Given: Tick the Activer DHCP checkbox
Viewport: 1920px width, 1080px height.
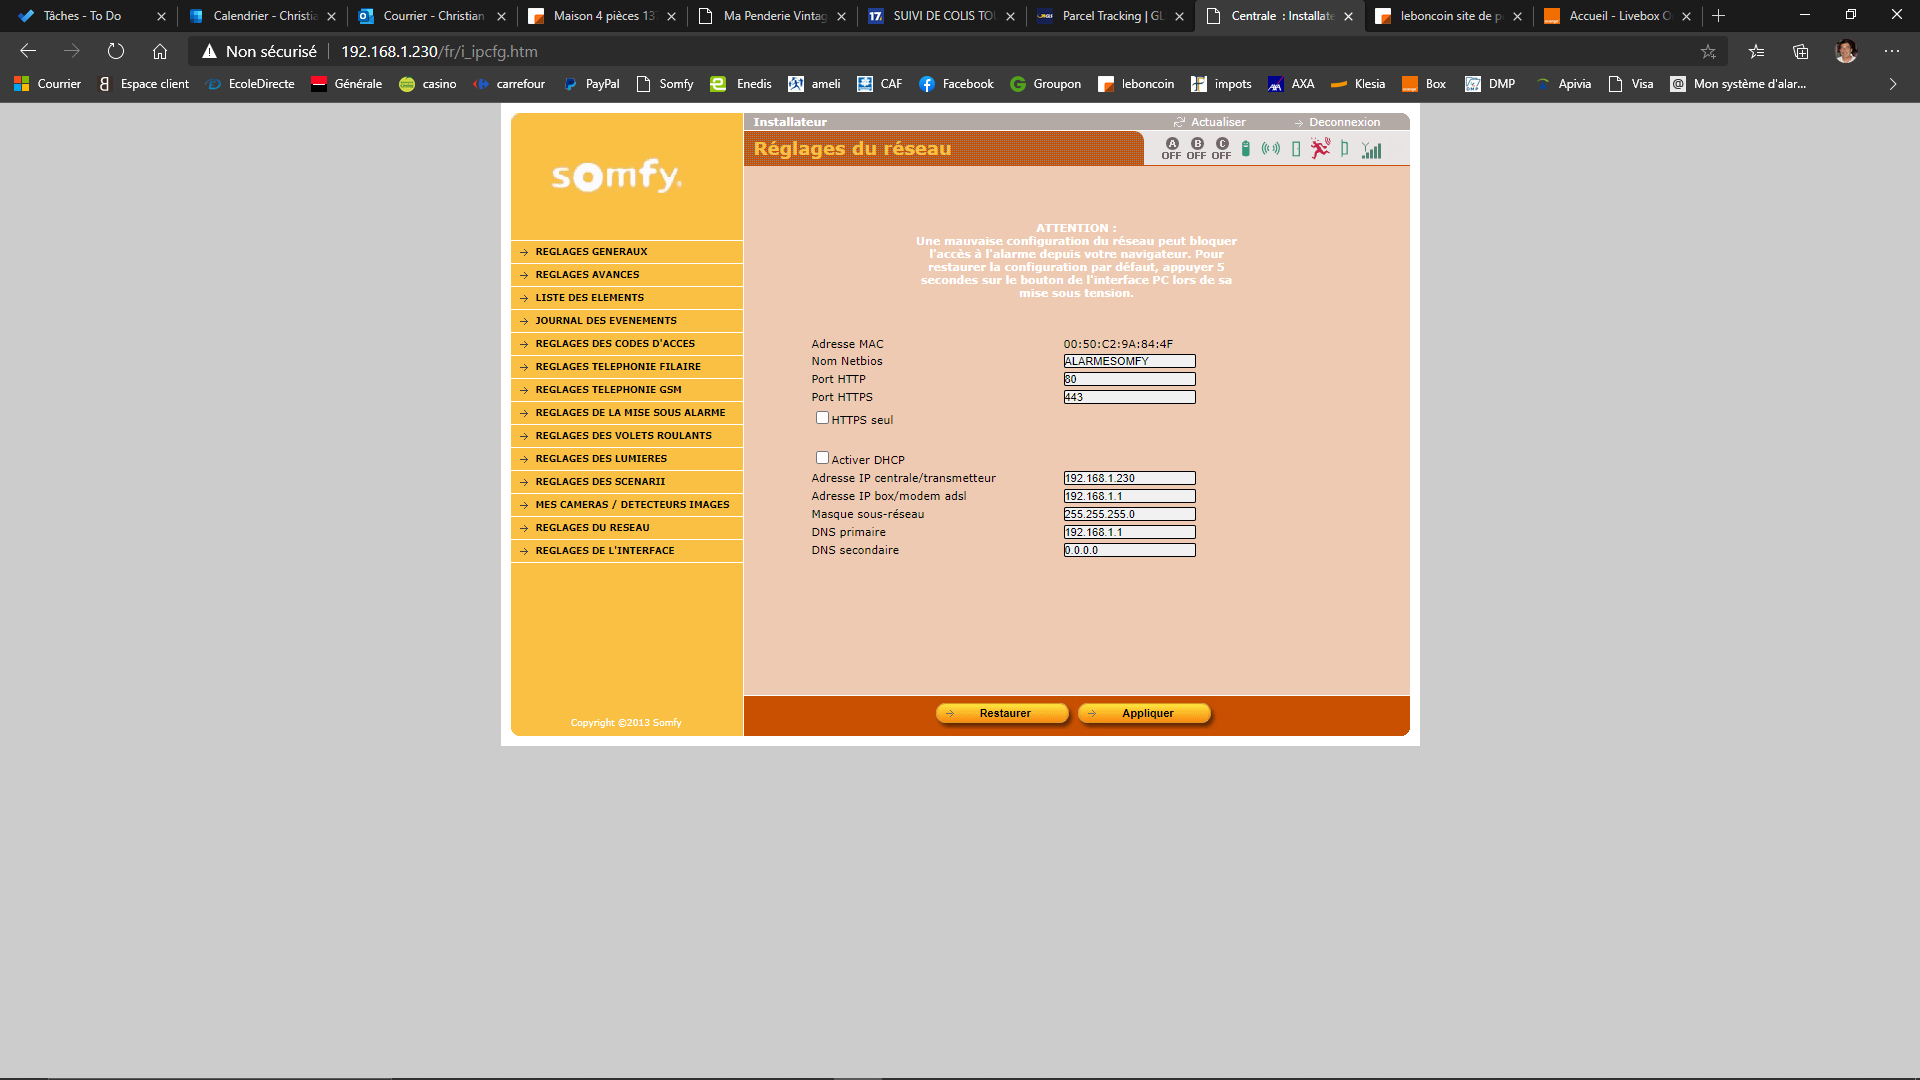Looking at the screenshot, I should [822, 458].
